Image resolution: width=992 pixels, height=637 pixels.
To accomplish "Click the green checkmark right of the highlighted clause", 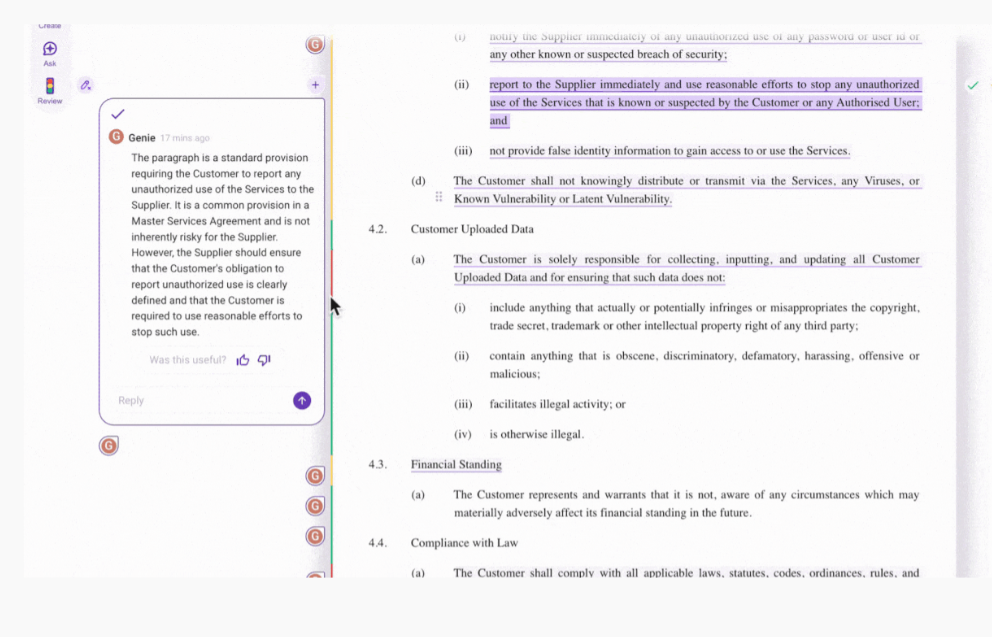I will click(973, 85).
